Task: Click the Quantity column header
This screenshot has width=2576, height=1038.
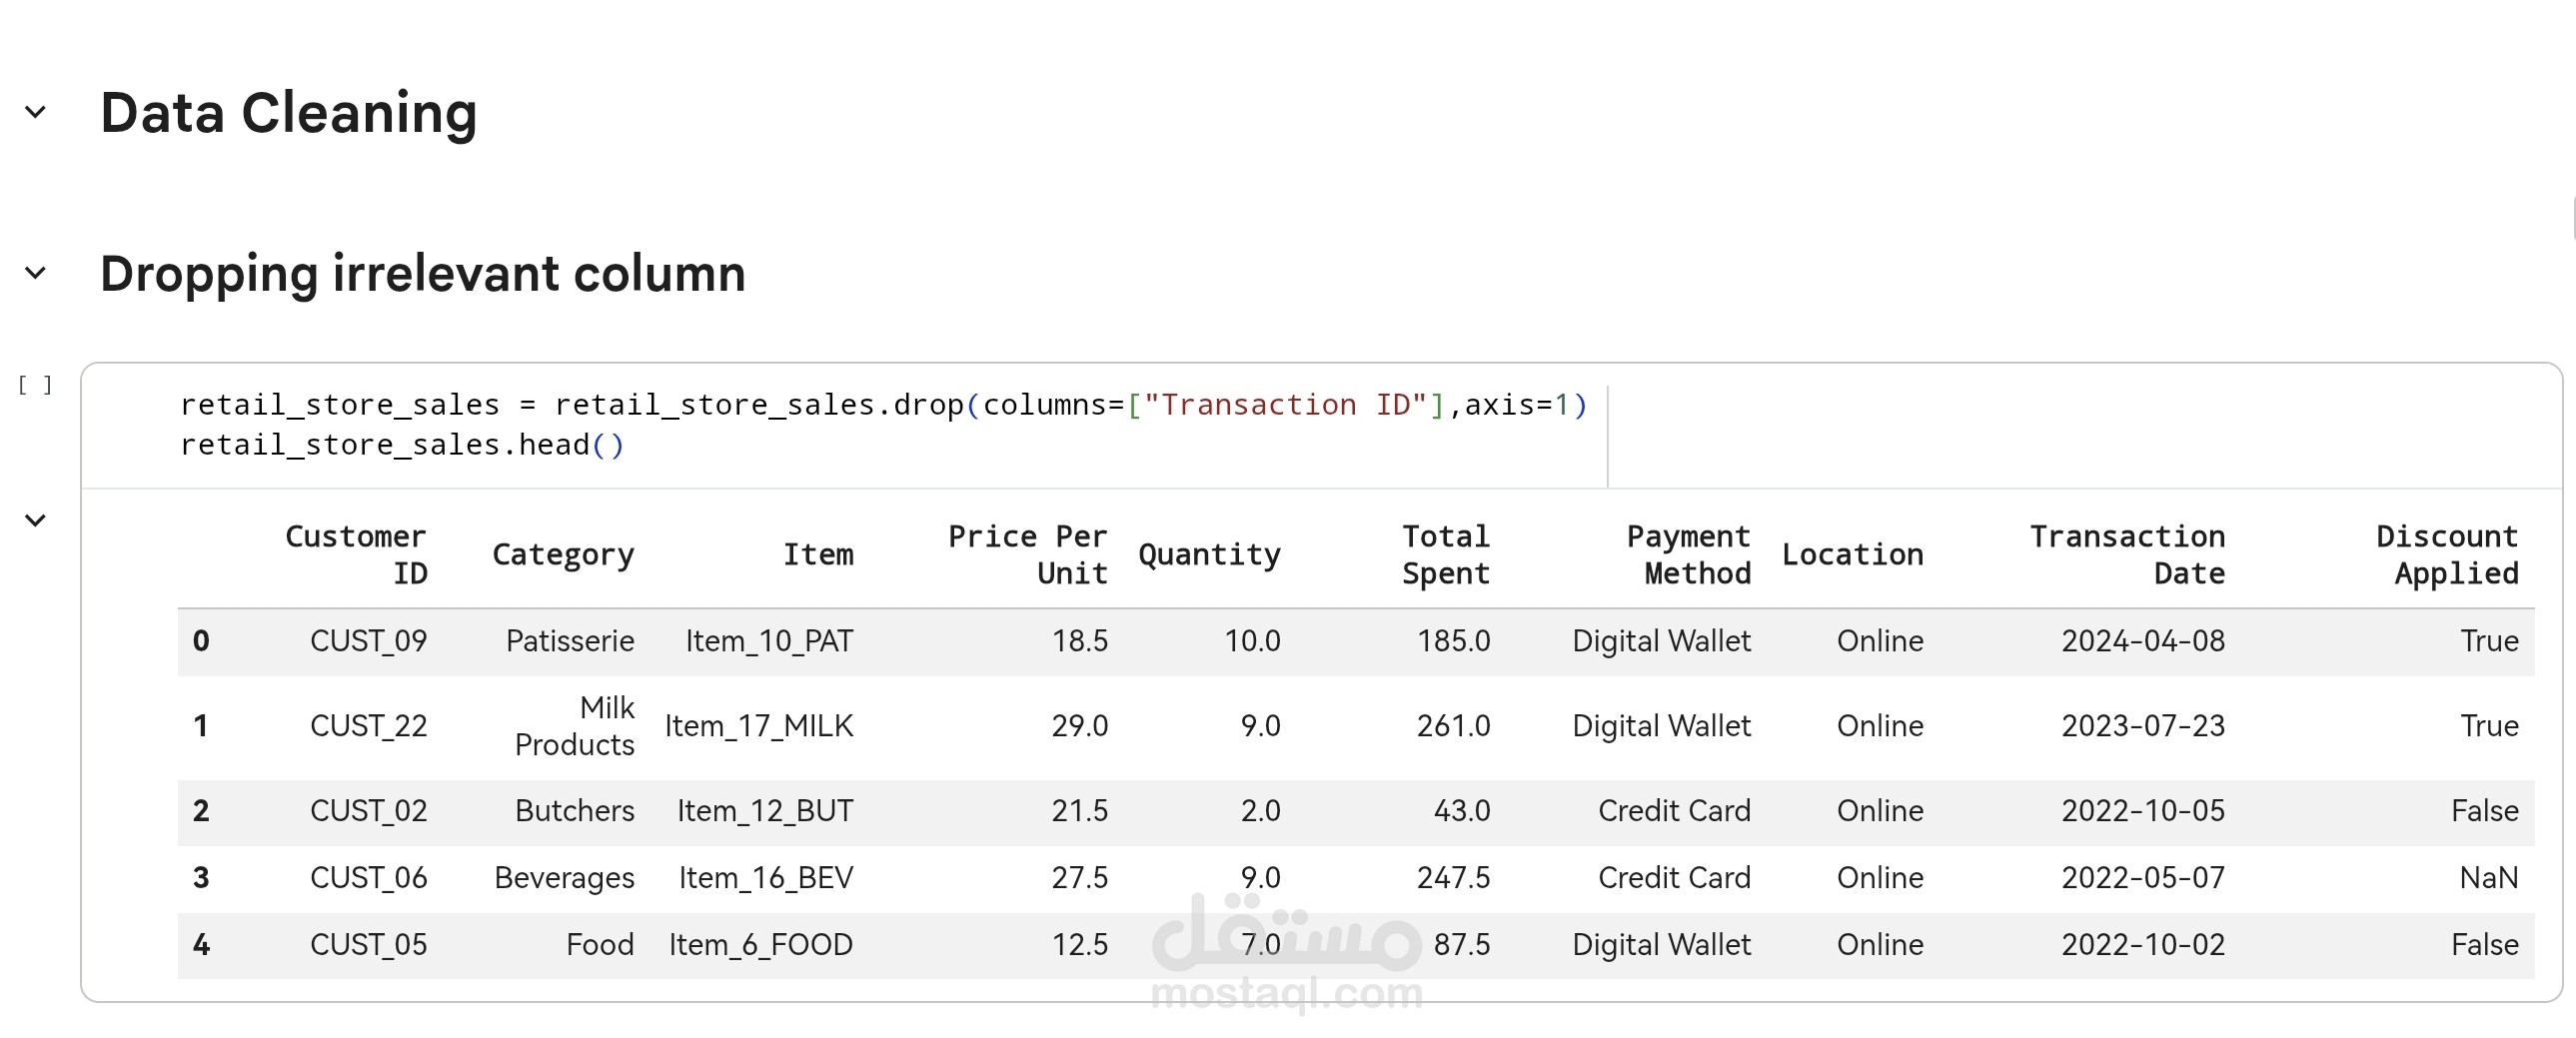Action: point(1209,555)
